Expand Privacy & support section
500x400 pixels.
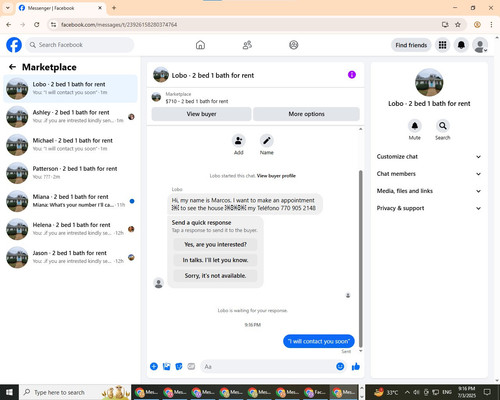pos(429,208)
